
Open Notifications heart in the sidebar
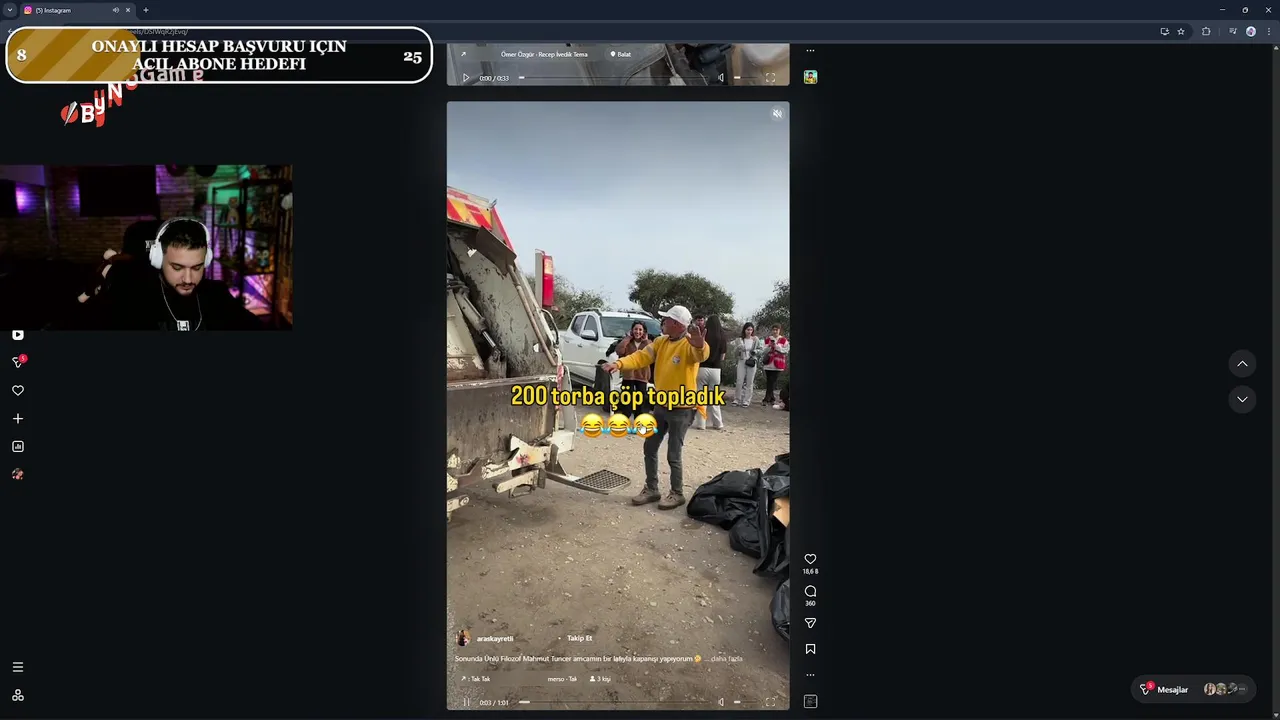(x=18, y=391)
